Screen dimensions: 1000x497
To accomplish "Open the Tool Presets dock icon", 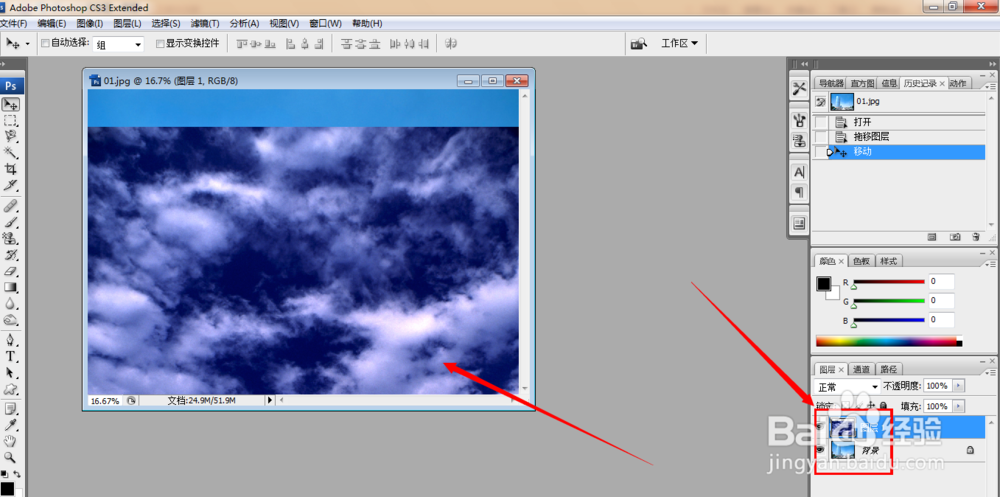I will (x=799, y=89).
